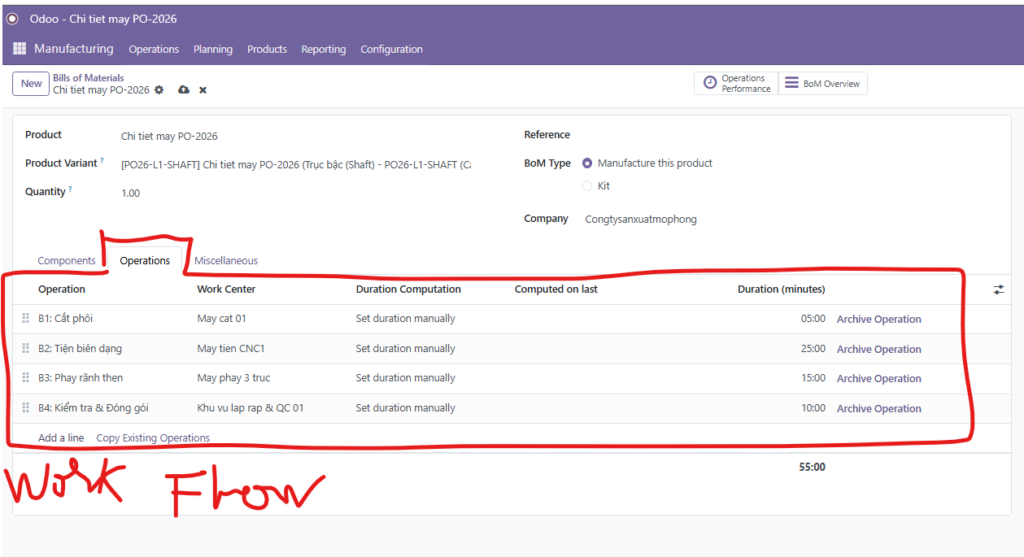Switch to the Miscellaneous tab
The height and width of the screenshot is (557, 1024).
pyautogui.click(x=225, y=261)
